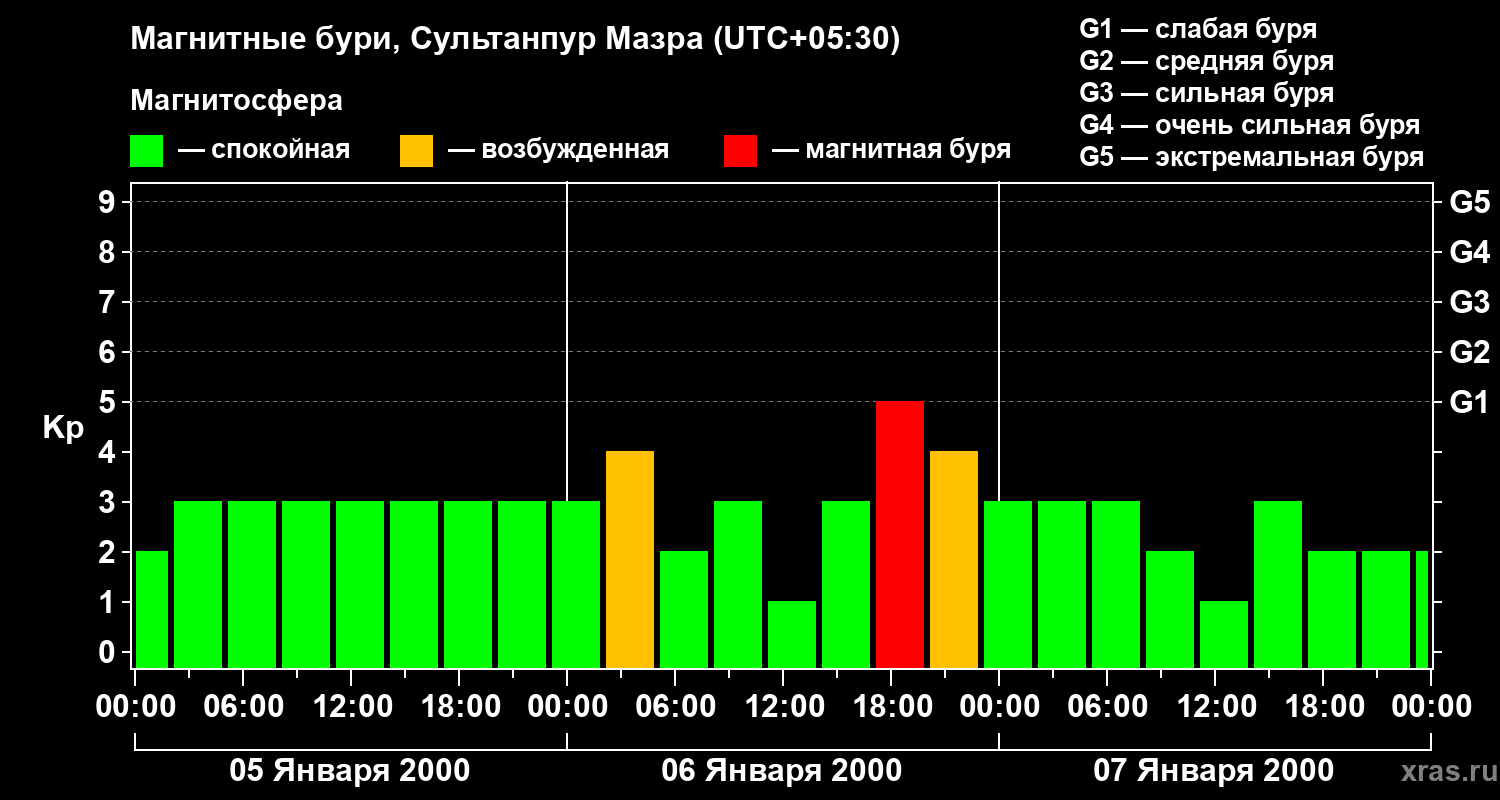Click the '12:00' time label above 05 Января 2000

(x=351, y=707)
